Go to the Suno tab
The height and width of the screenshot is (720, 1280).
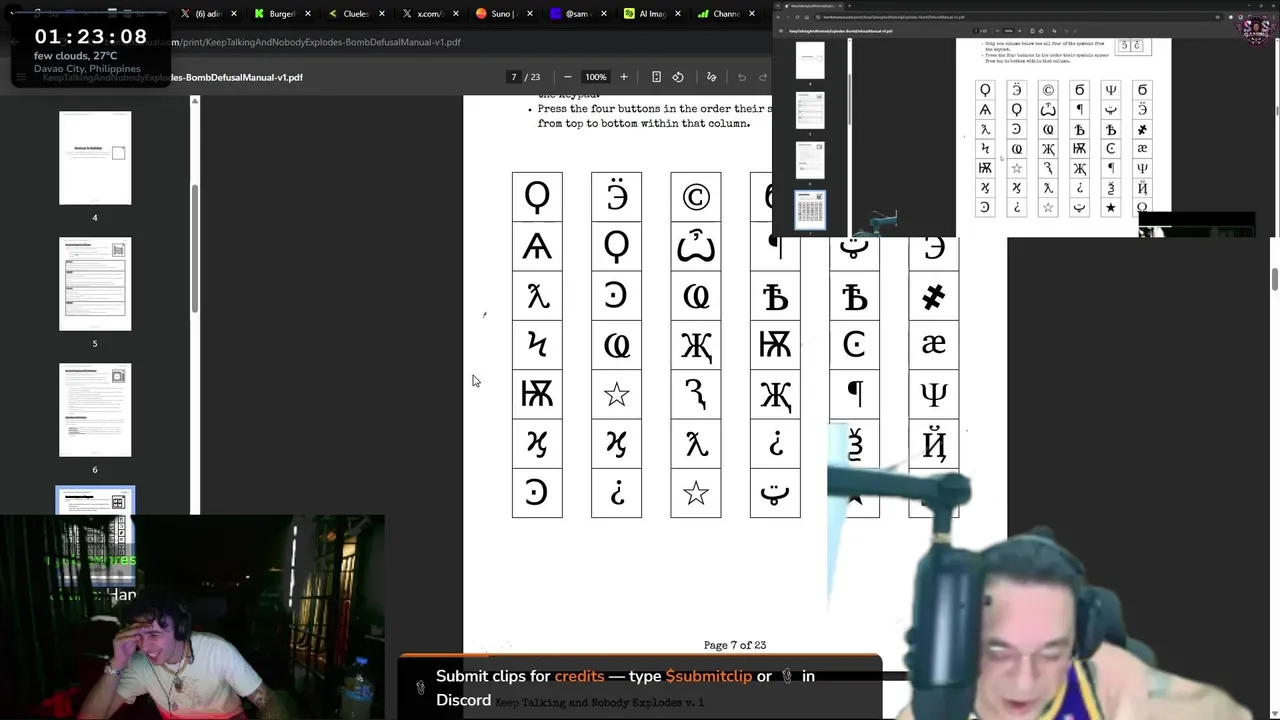pyautogui.click(x=502, y=14)
